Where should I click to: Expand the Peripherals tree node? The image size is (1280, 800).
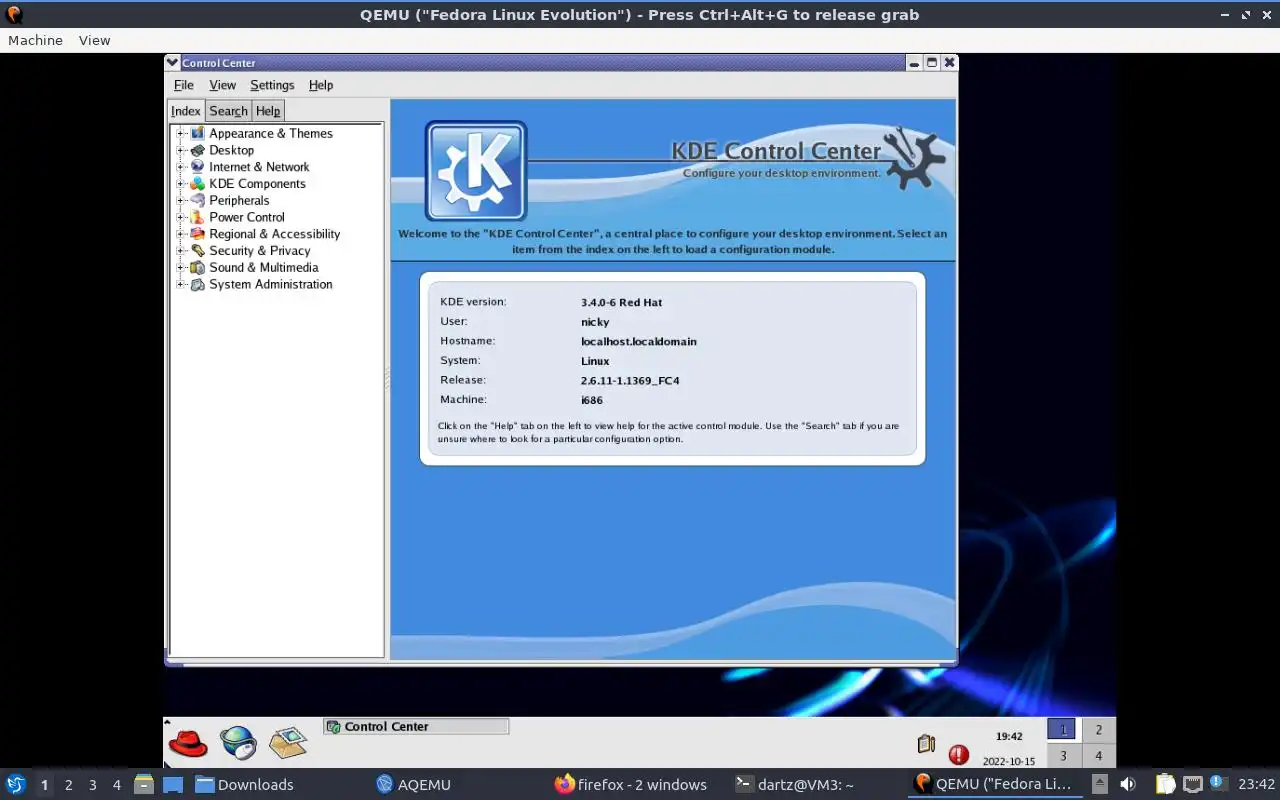181,200
